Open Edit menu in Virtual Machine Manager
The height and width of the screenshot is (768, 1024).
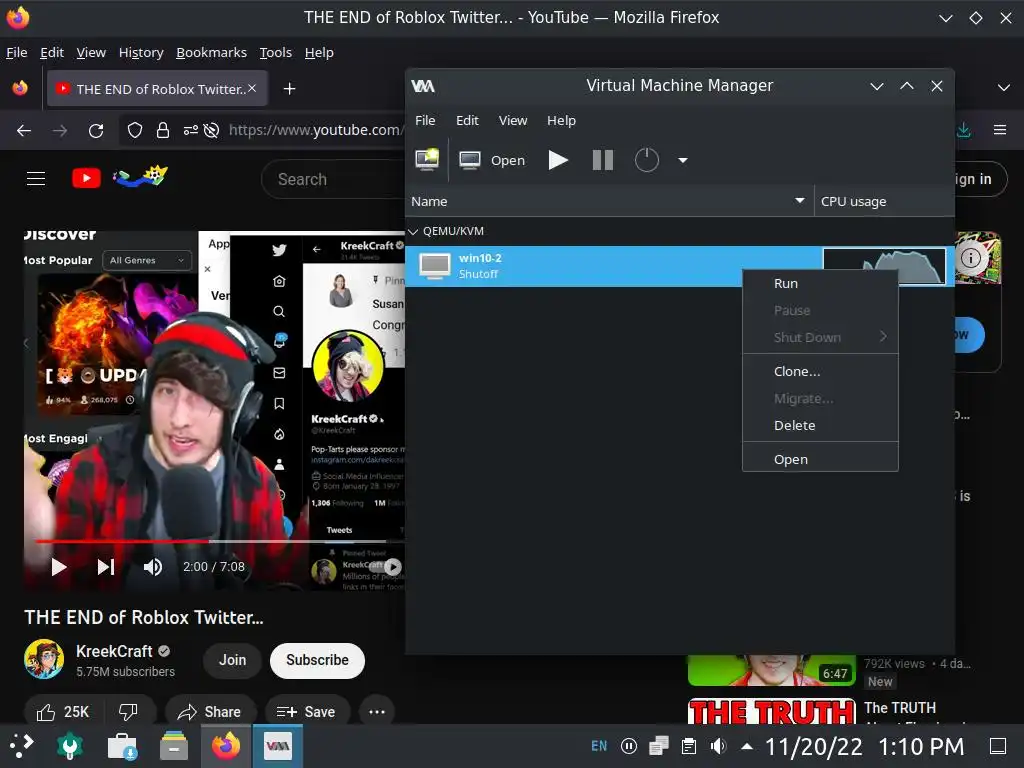pyautogui.click(x=467, y=120)
